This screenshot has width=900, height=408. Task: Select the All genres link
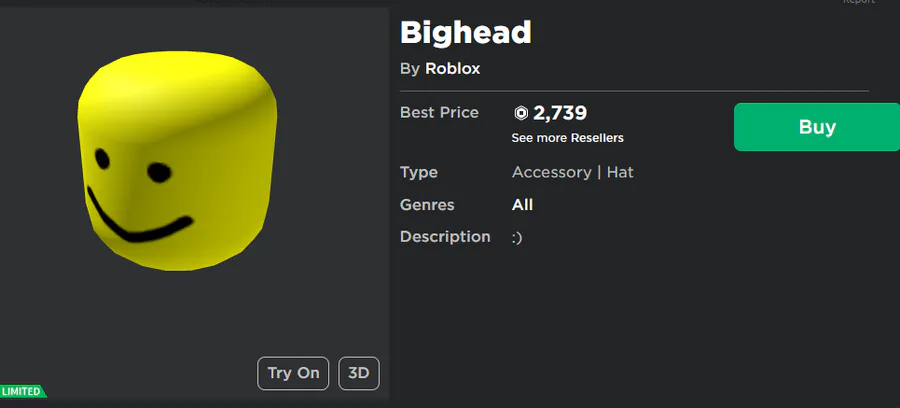point(522,205)
